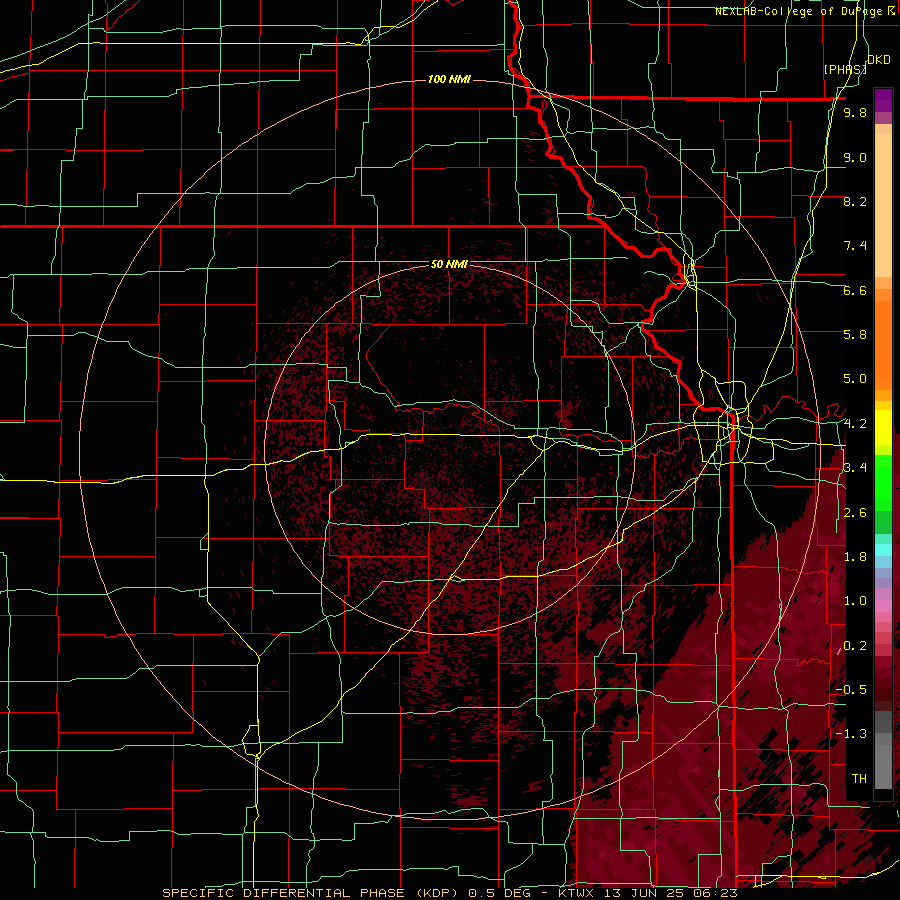Click the 4.2 value on the scale

tap(855, 424)
